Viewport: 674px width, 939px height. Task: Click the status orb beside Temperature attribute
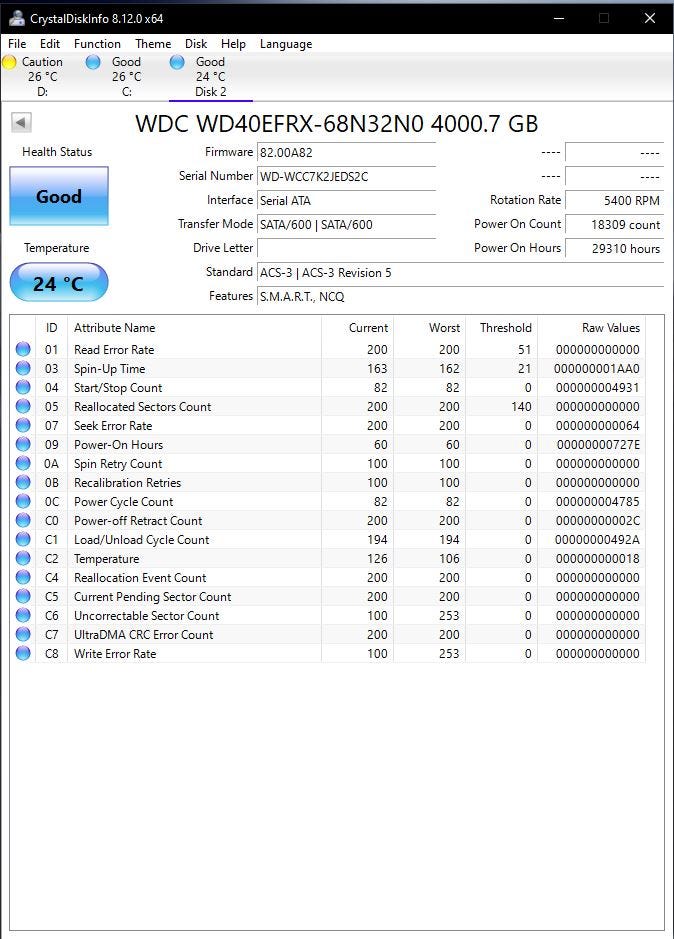point(23,559)
